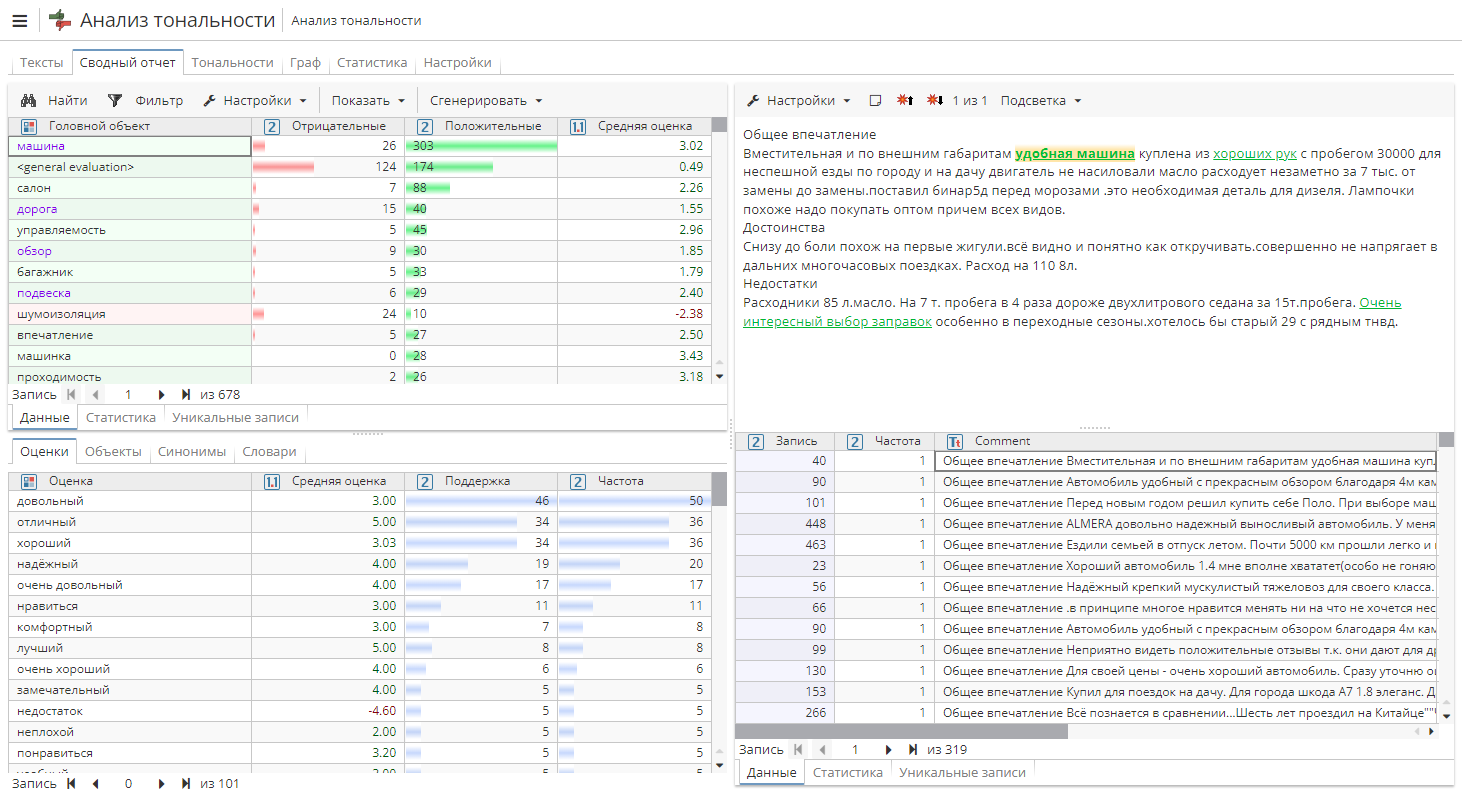Open the Фильтр funnel tool
Screen dimensions: 1462x793
(x=145, y=100)
